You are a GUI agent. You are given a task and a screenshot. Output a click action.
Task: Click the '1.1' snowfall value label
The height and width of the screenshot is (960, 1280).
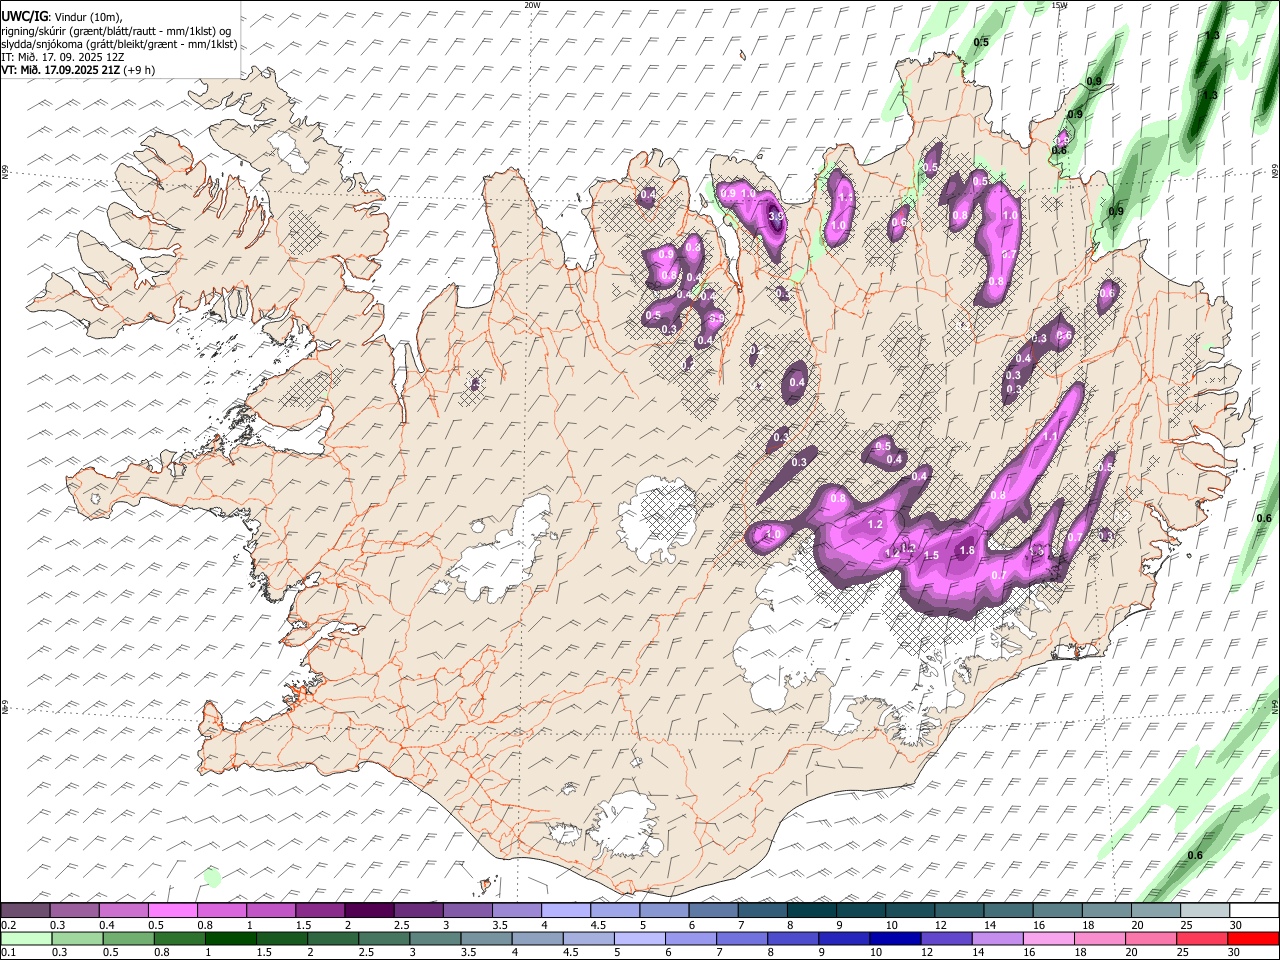pos(1050,437)
